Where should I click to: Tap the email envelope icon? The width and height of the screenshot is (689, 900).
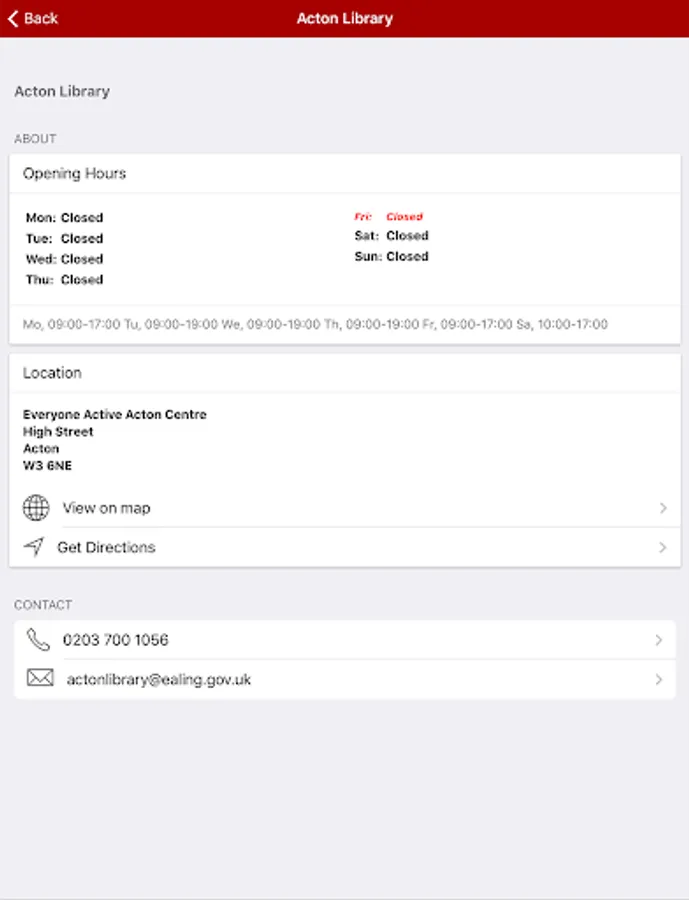tap(40, 679)
